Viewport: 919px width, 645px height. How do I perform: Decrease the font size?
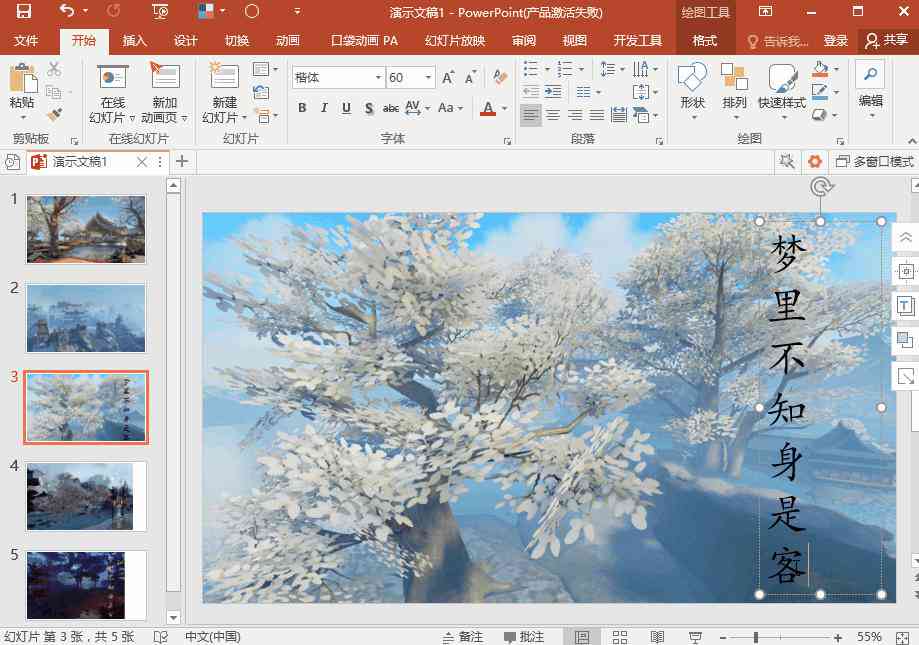point(470,77)
